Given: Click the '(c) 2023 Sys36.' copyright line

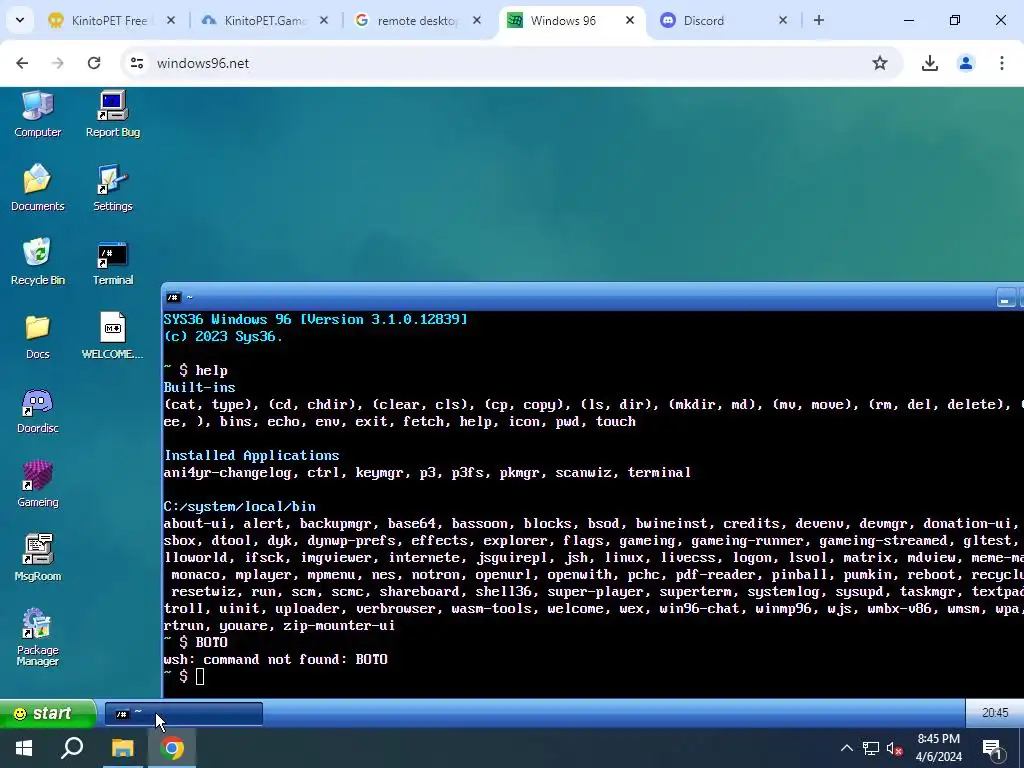Looking at the screenshot, I should click(223, 336).
